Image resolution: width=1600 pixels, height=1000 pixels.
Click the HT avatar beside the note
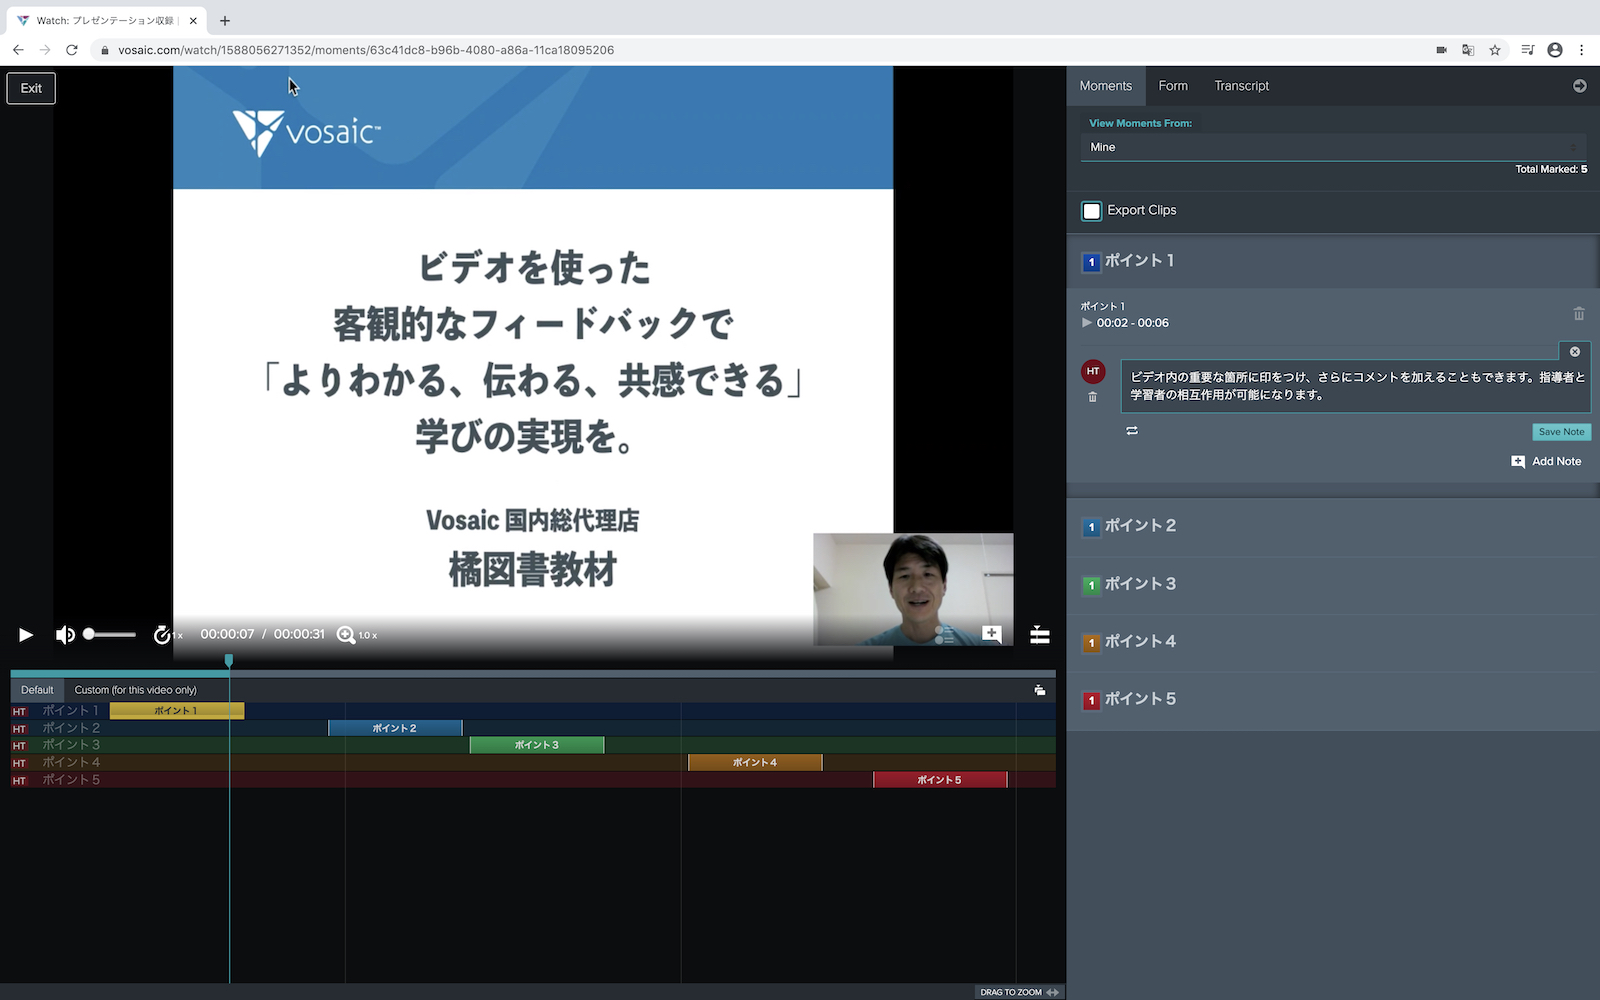pos(1093,371)
